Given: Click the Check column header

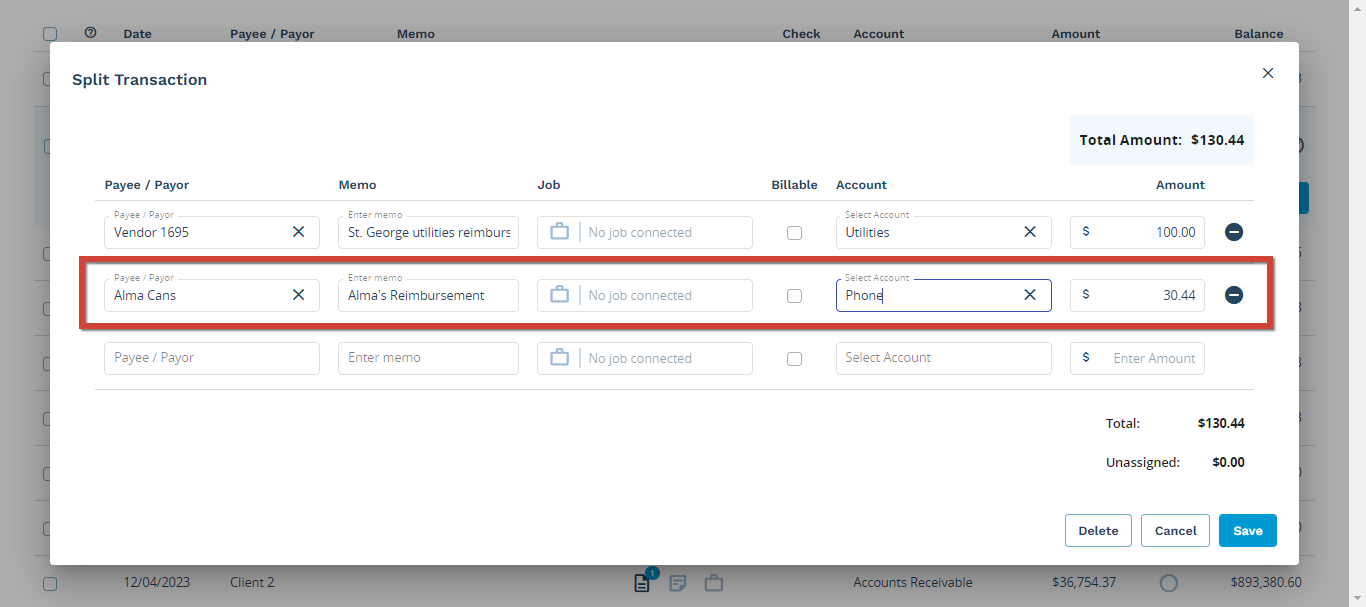Looking at the screenshot, I should 801,34.
